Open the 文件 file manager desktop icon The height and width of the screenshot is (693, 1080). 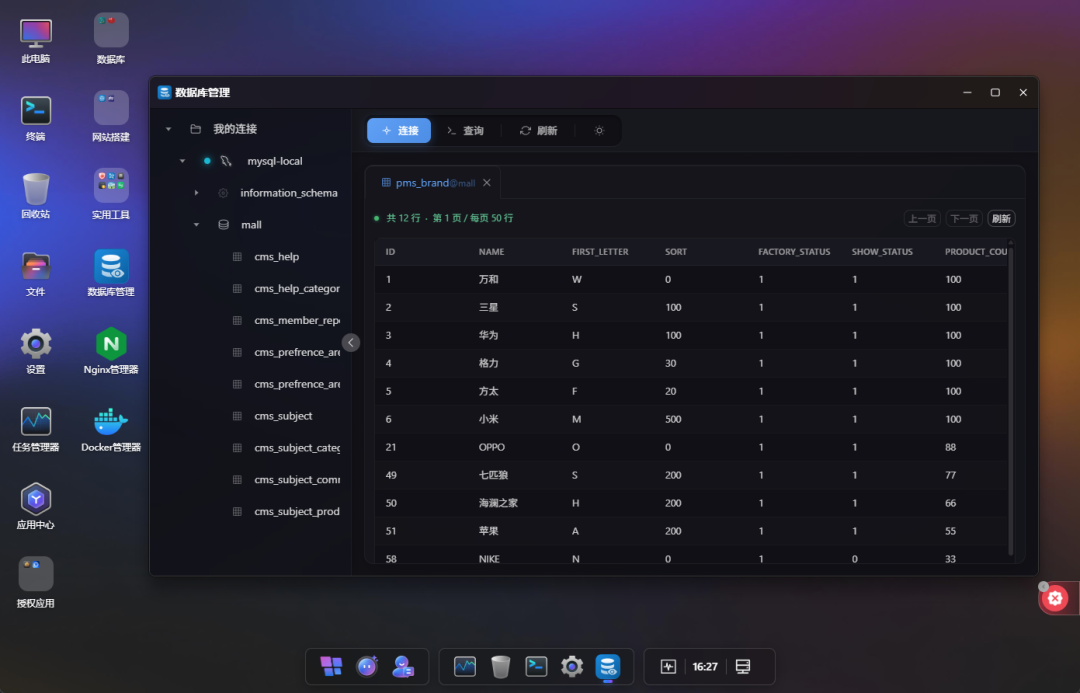pyautogui.click(x=36, y=273)
